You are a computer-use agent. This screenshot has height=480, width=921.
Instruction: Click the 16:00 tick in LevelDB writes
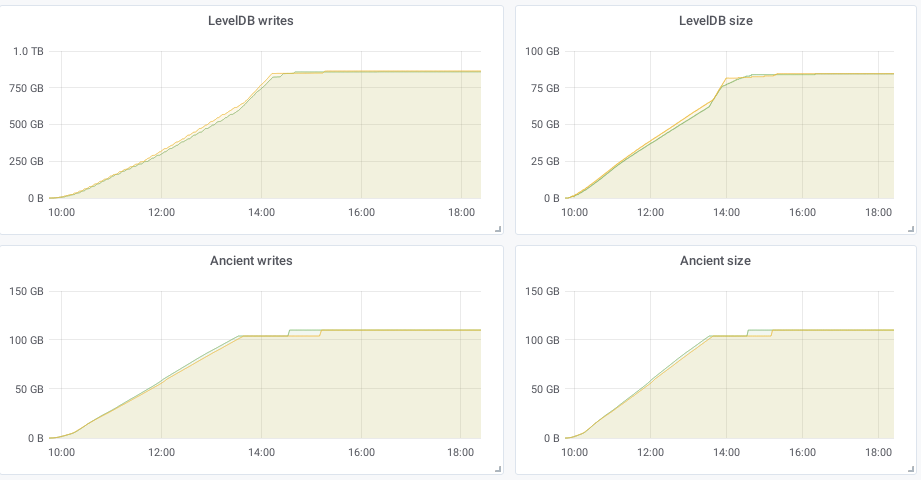tap(361, 212)
